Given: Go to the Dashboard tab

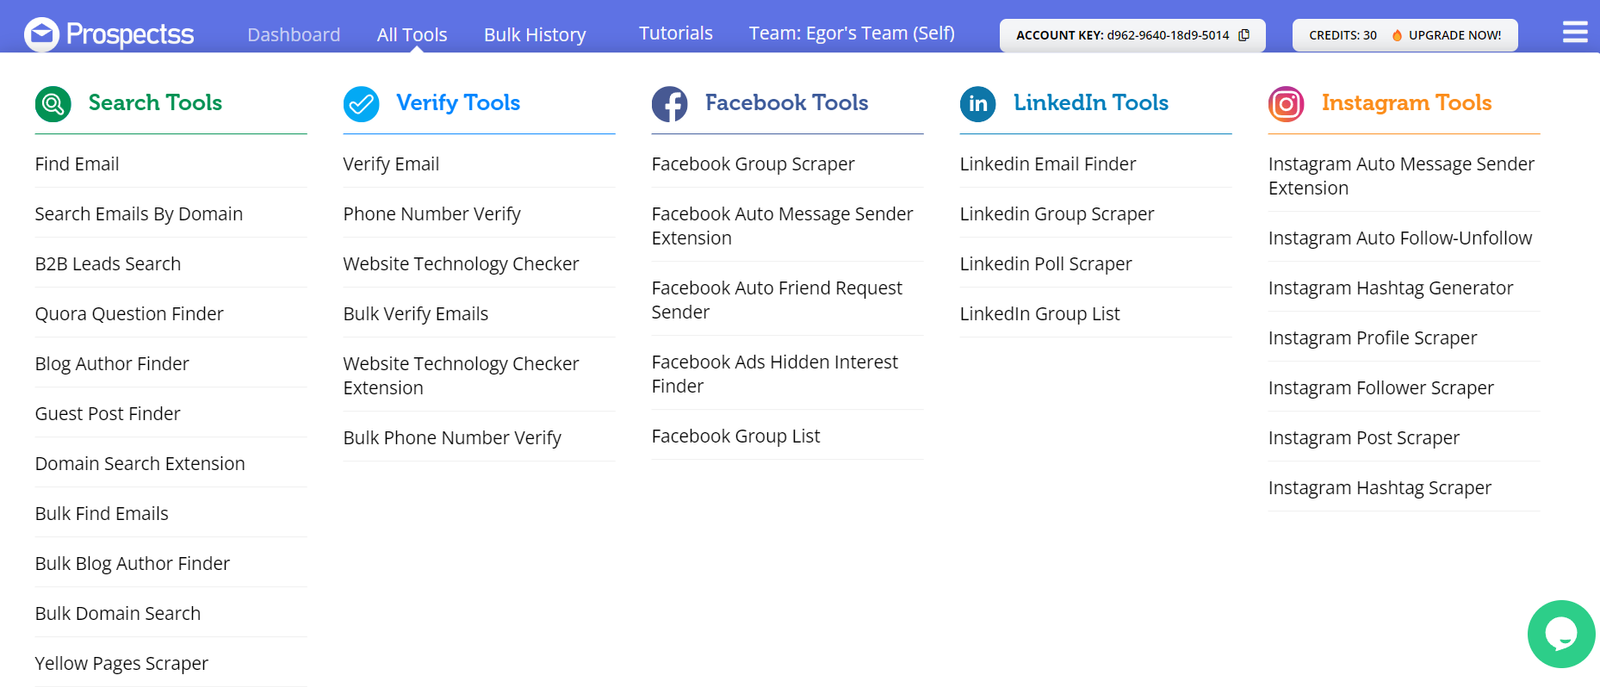Looking at the screenshot, I should (293, 35).
